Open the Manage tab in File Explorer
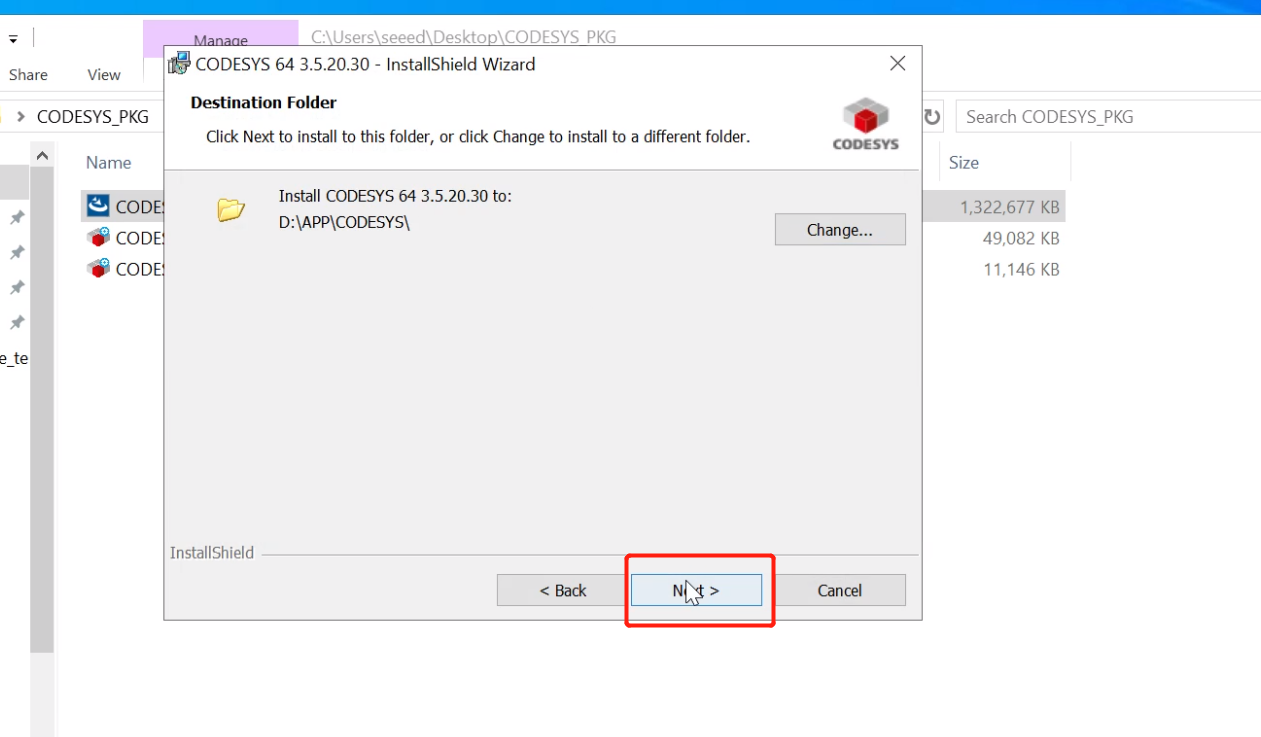The height and width of the screenshot is (737, 1261). pos(221,40)
